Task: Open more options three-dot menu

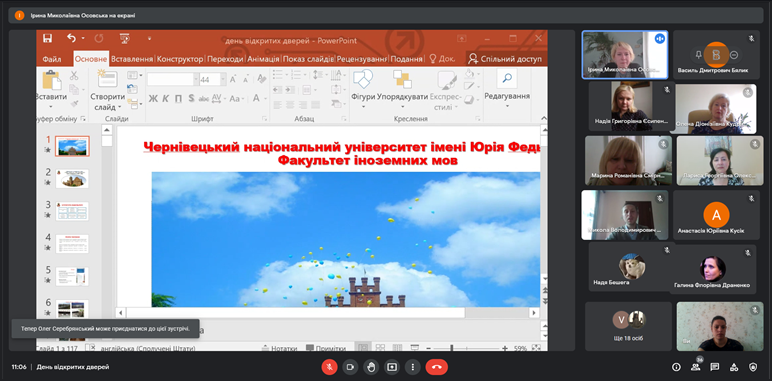Action: coord(413,367)
